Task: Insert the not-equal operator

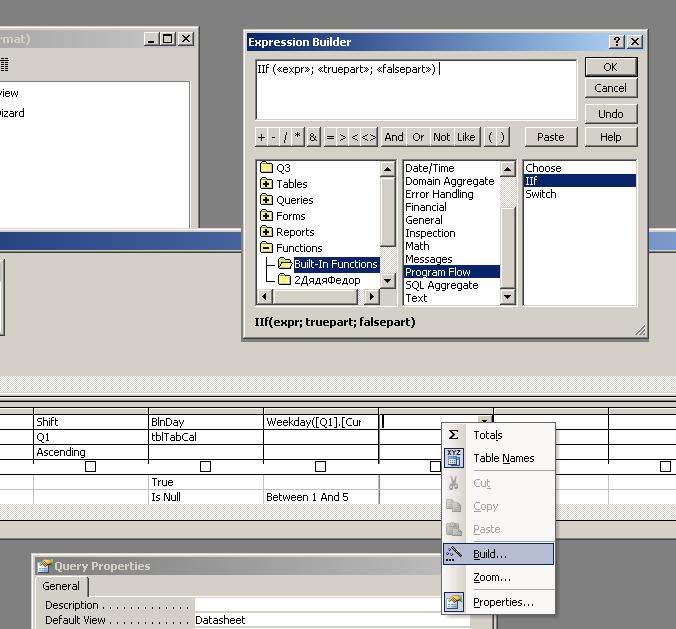Action: 369,137
